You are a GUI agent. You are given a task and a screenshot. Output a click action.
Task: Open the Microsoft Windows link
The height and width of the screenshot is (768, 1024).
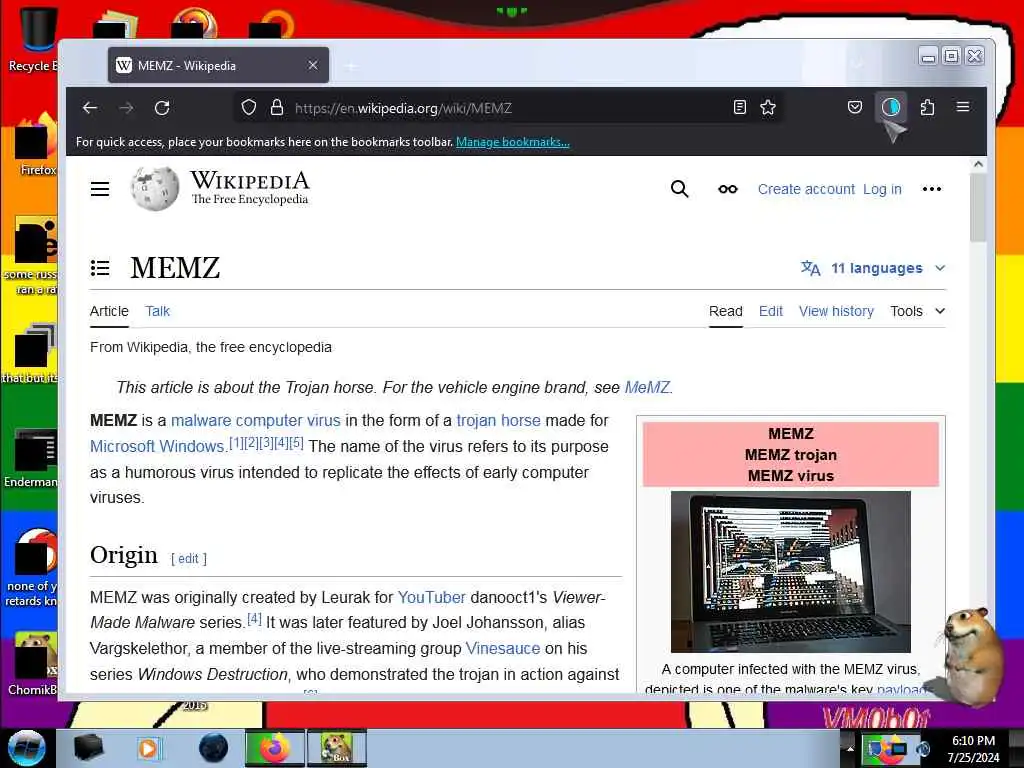click(157, 447)
